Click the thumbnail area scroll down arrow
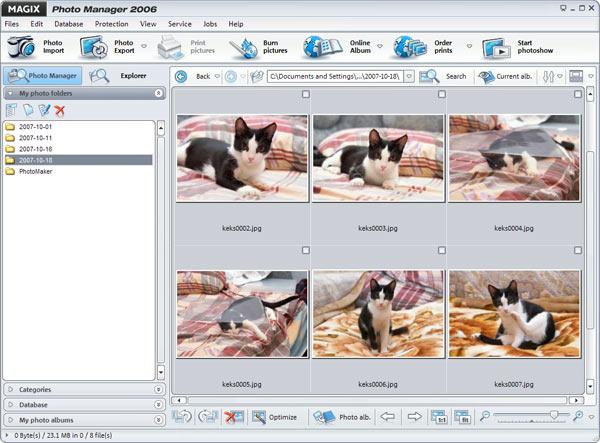Screen dimensions: 600x443 [x=590, y=386]
